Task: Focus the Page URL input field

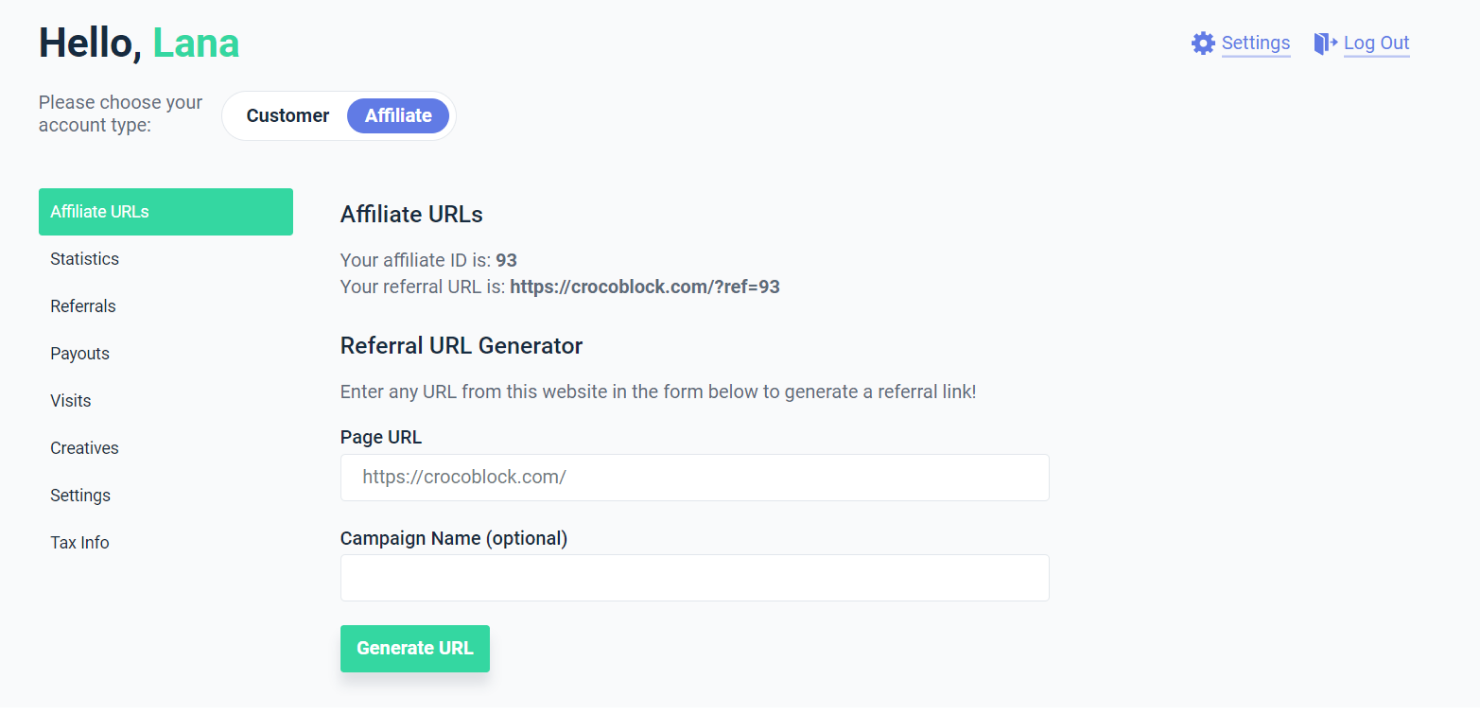Action: [695, 477]
